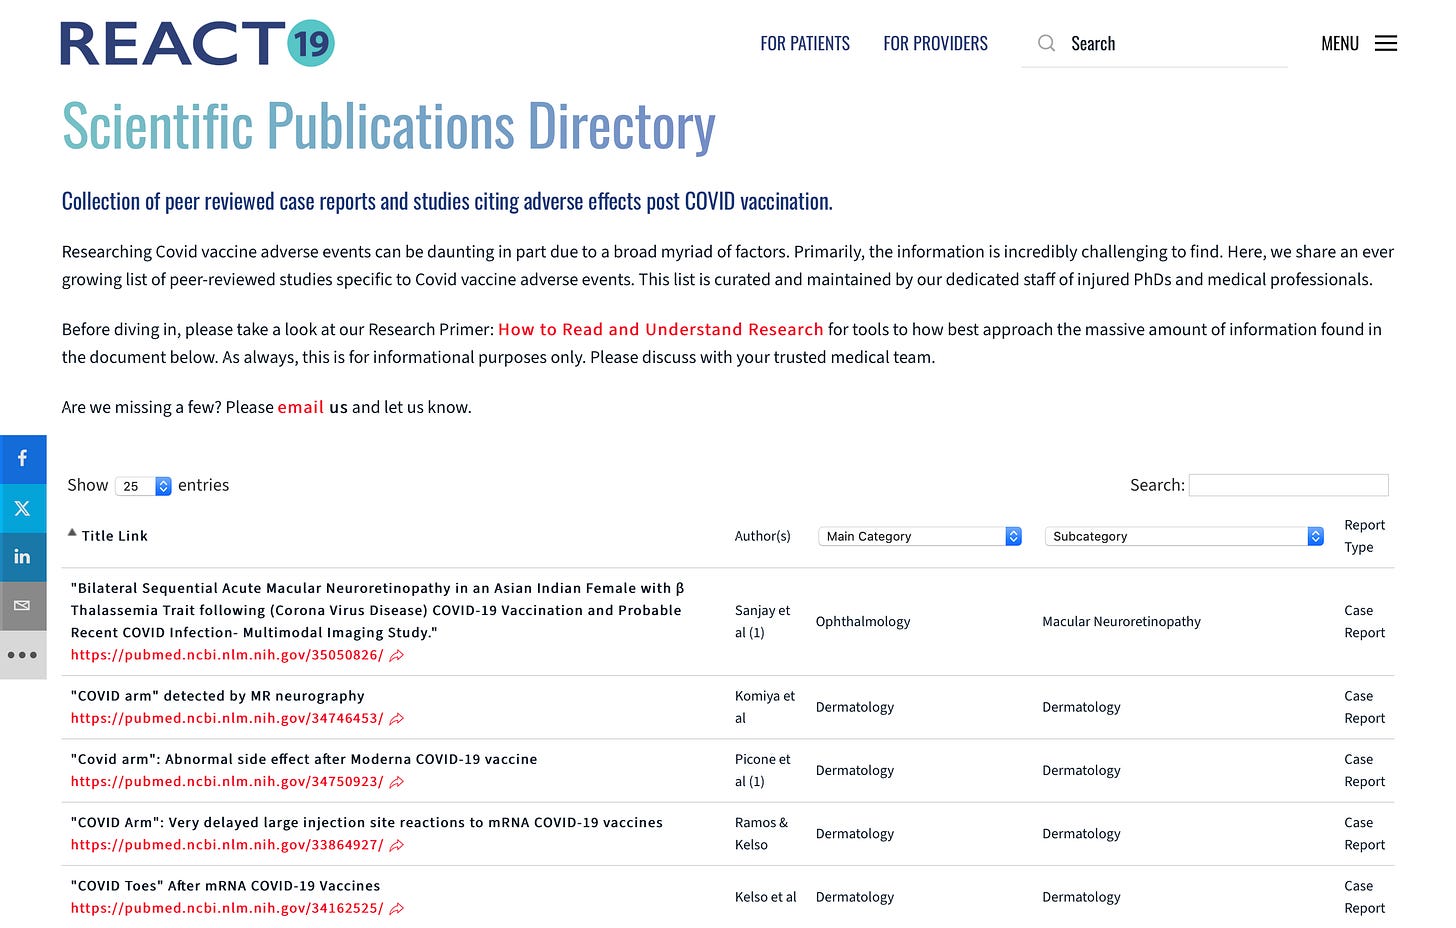This screenshot has height=928, width=1456.
Task: Click share arrow icon next to 33864927 link
Action: [x=397, y=845]
